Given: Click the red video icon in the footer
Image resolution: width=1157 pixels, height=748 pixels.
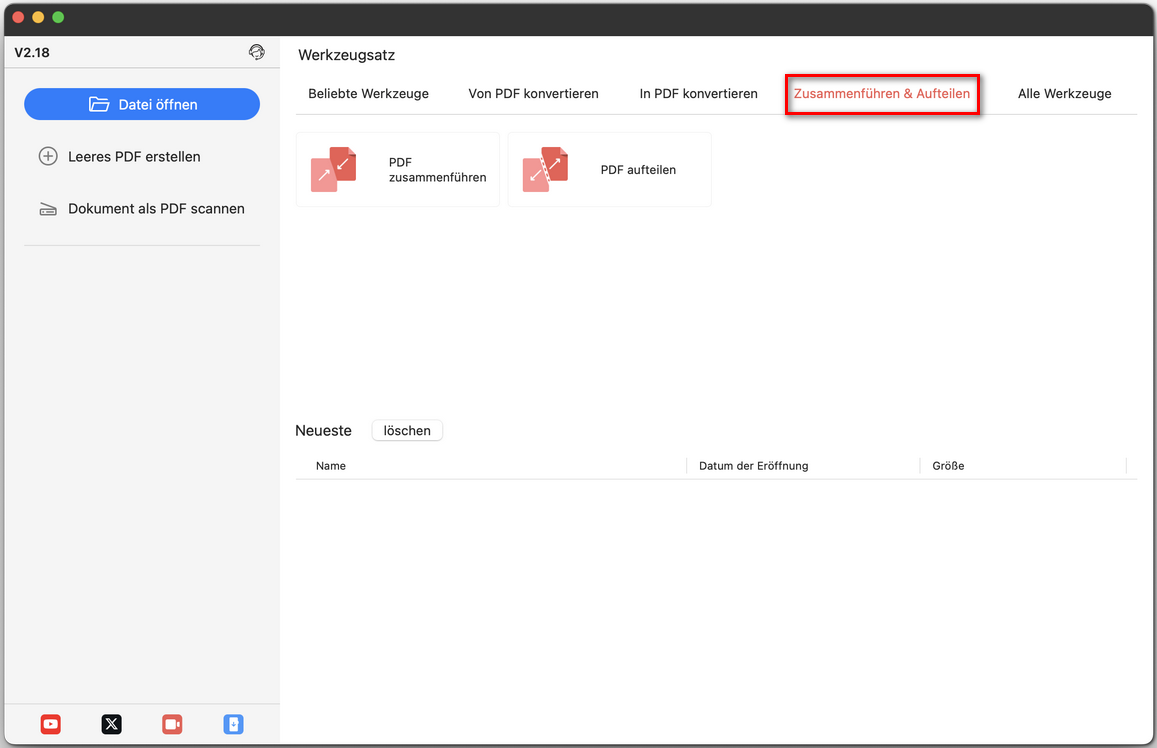Looking at the screenshot, I should point(171,724).
